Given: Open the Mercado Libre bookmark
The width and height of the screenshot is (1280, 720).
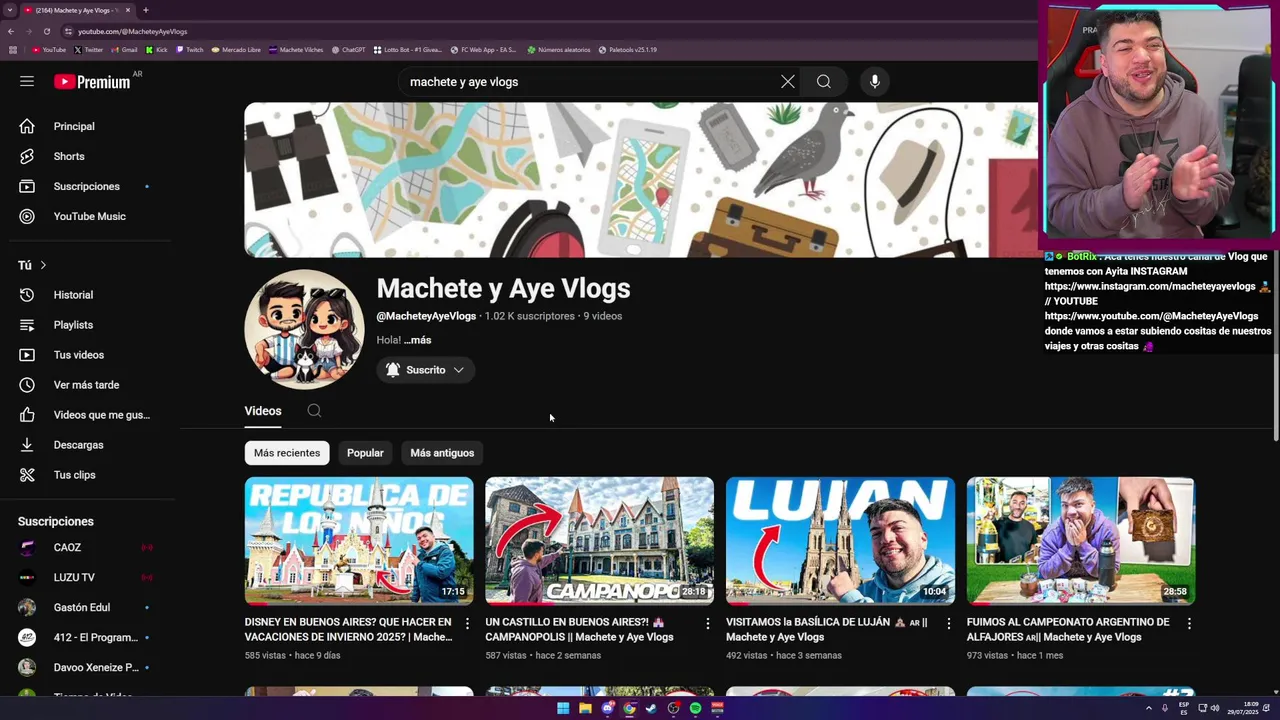Looking at the screenshot, I should coord(236,50).
